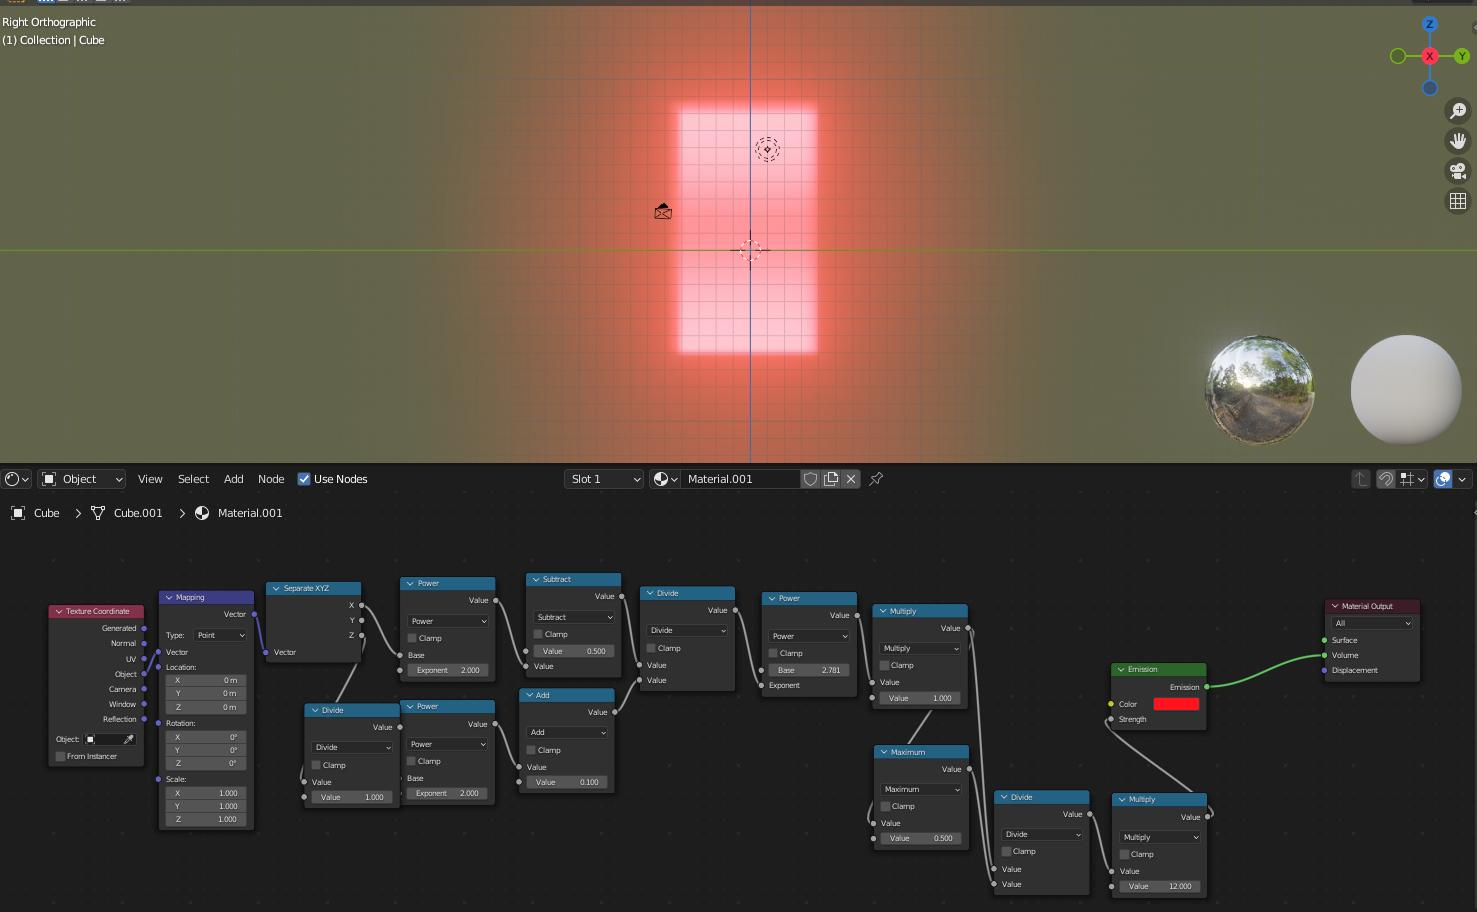Click the camera view icon in viewport sidebar
Image resolution: width=1477 pixels, height=912 pixels.
(x=1457, y=170)
